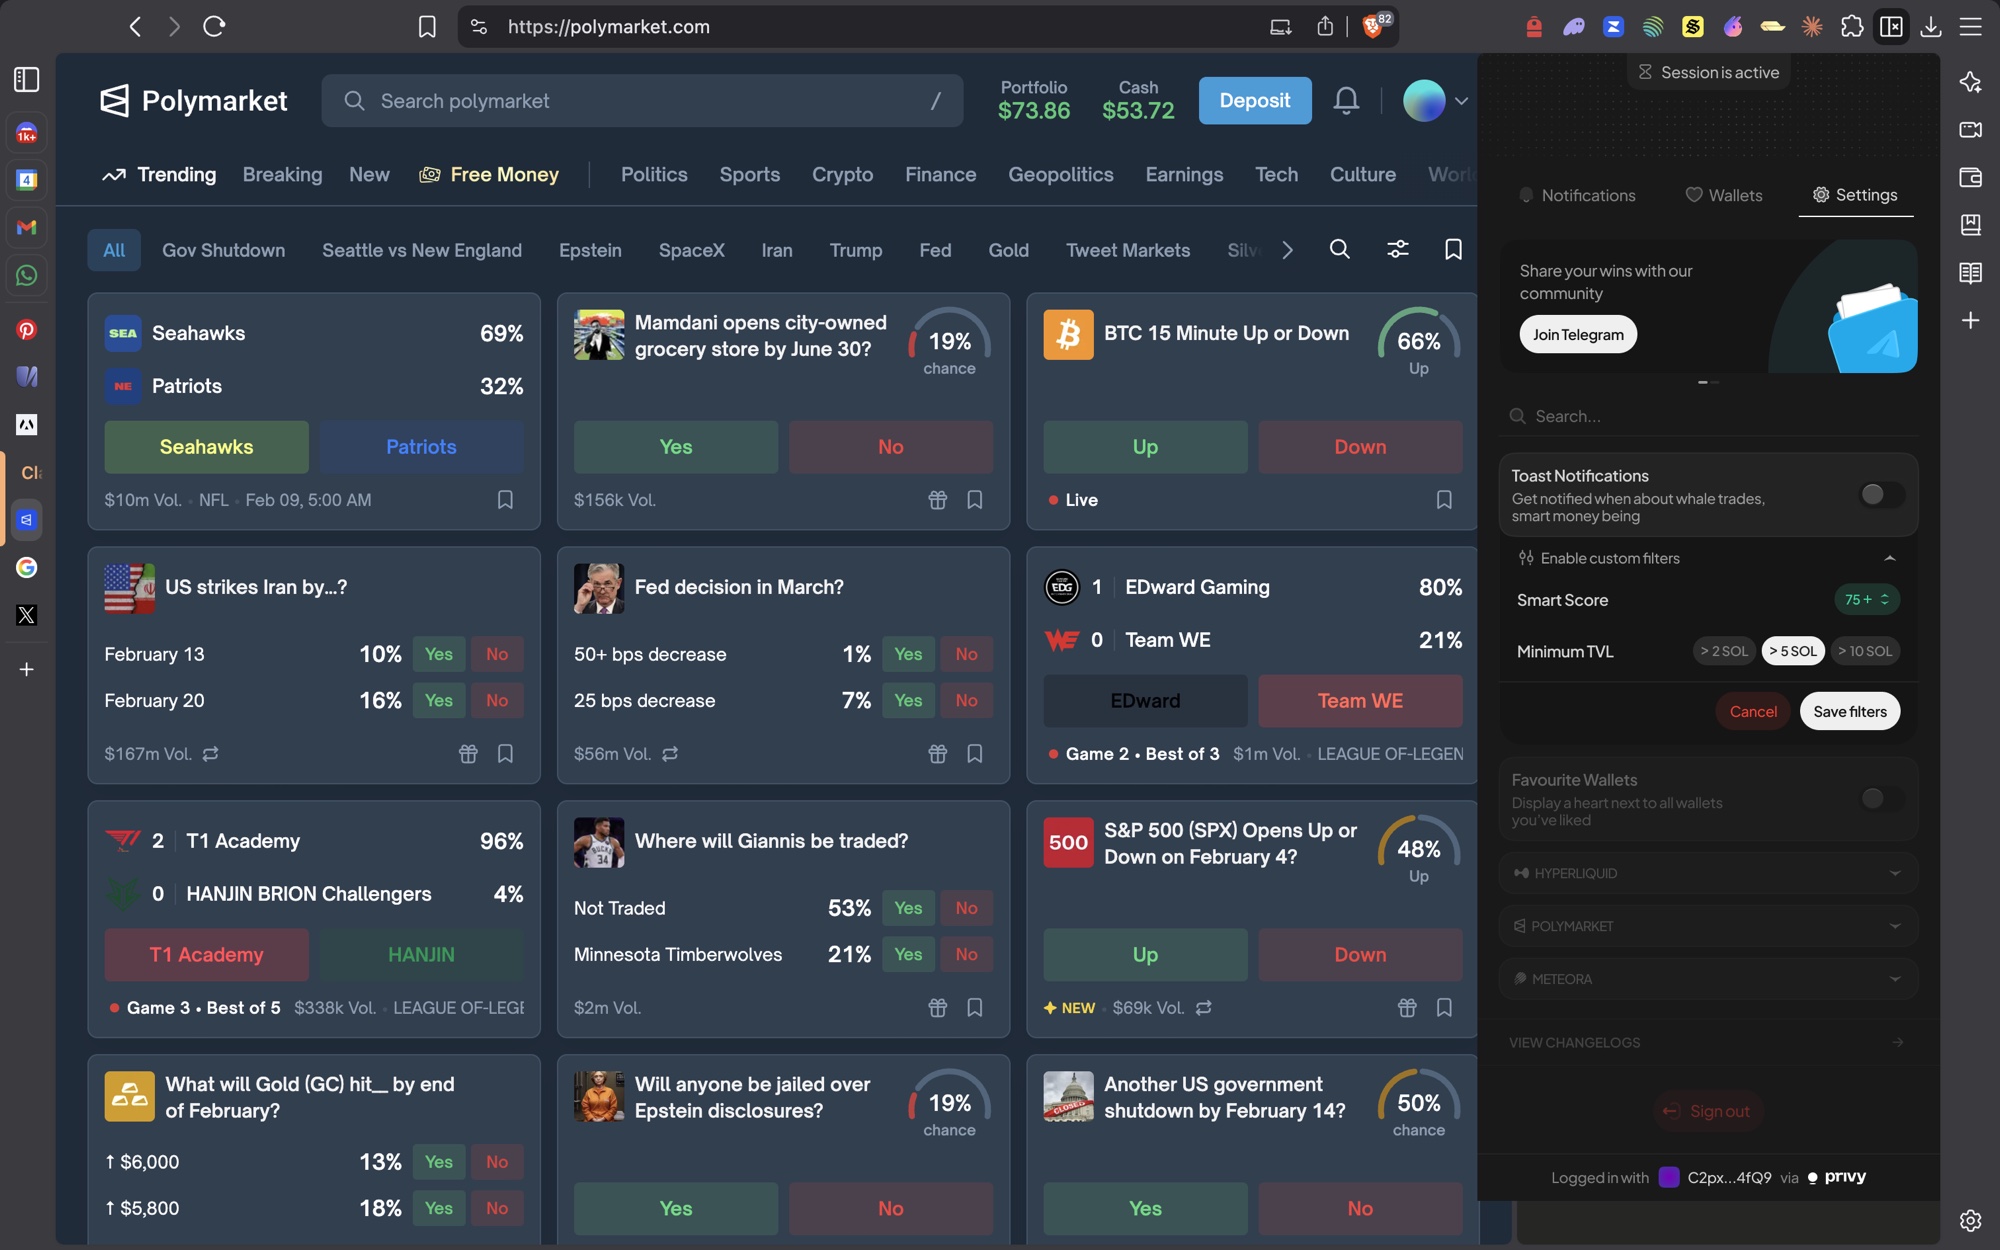The height and width of the screenshot is (1250, 2000).
Task: Enable Favourite Wallets toggle
Action: (x=1881, y=798)
